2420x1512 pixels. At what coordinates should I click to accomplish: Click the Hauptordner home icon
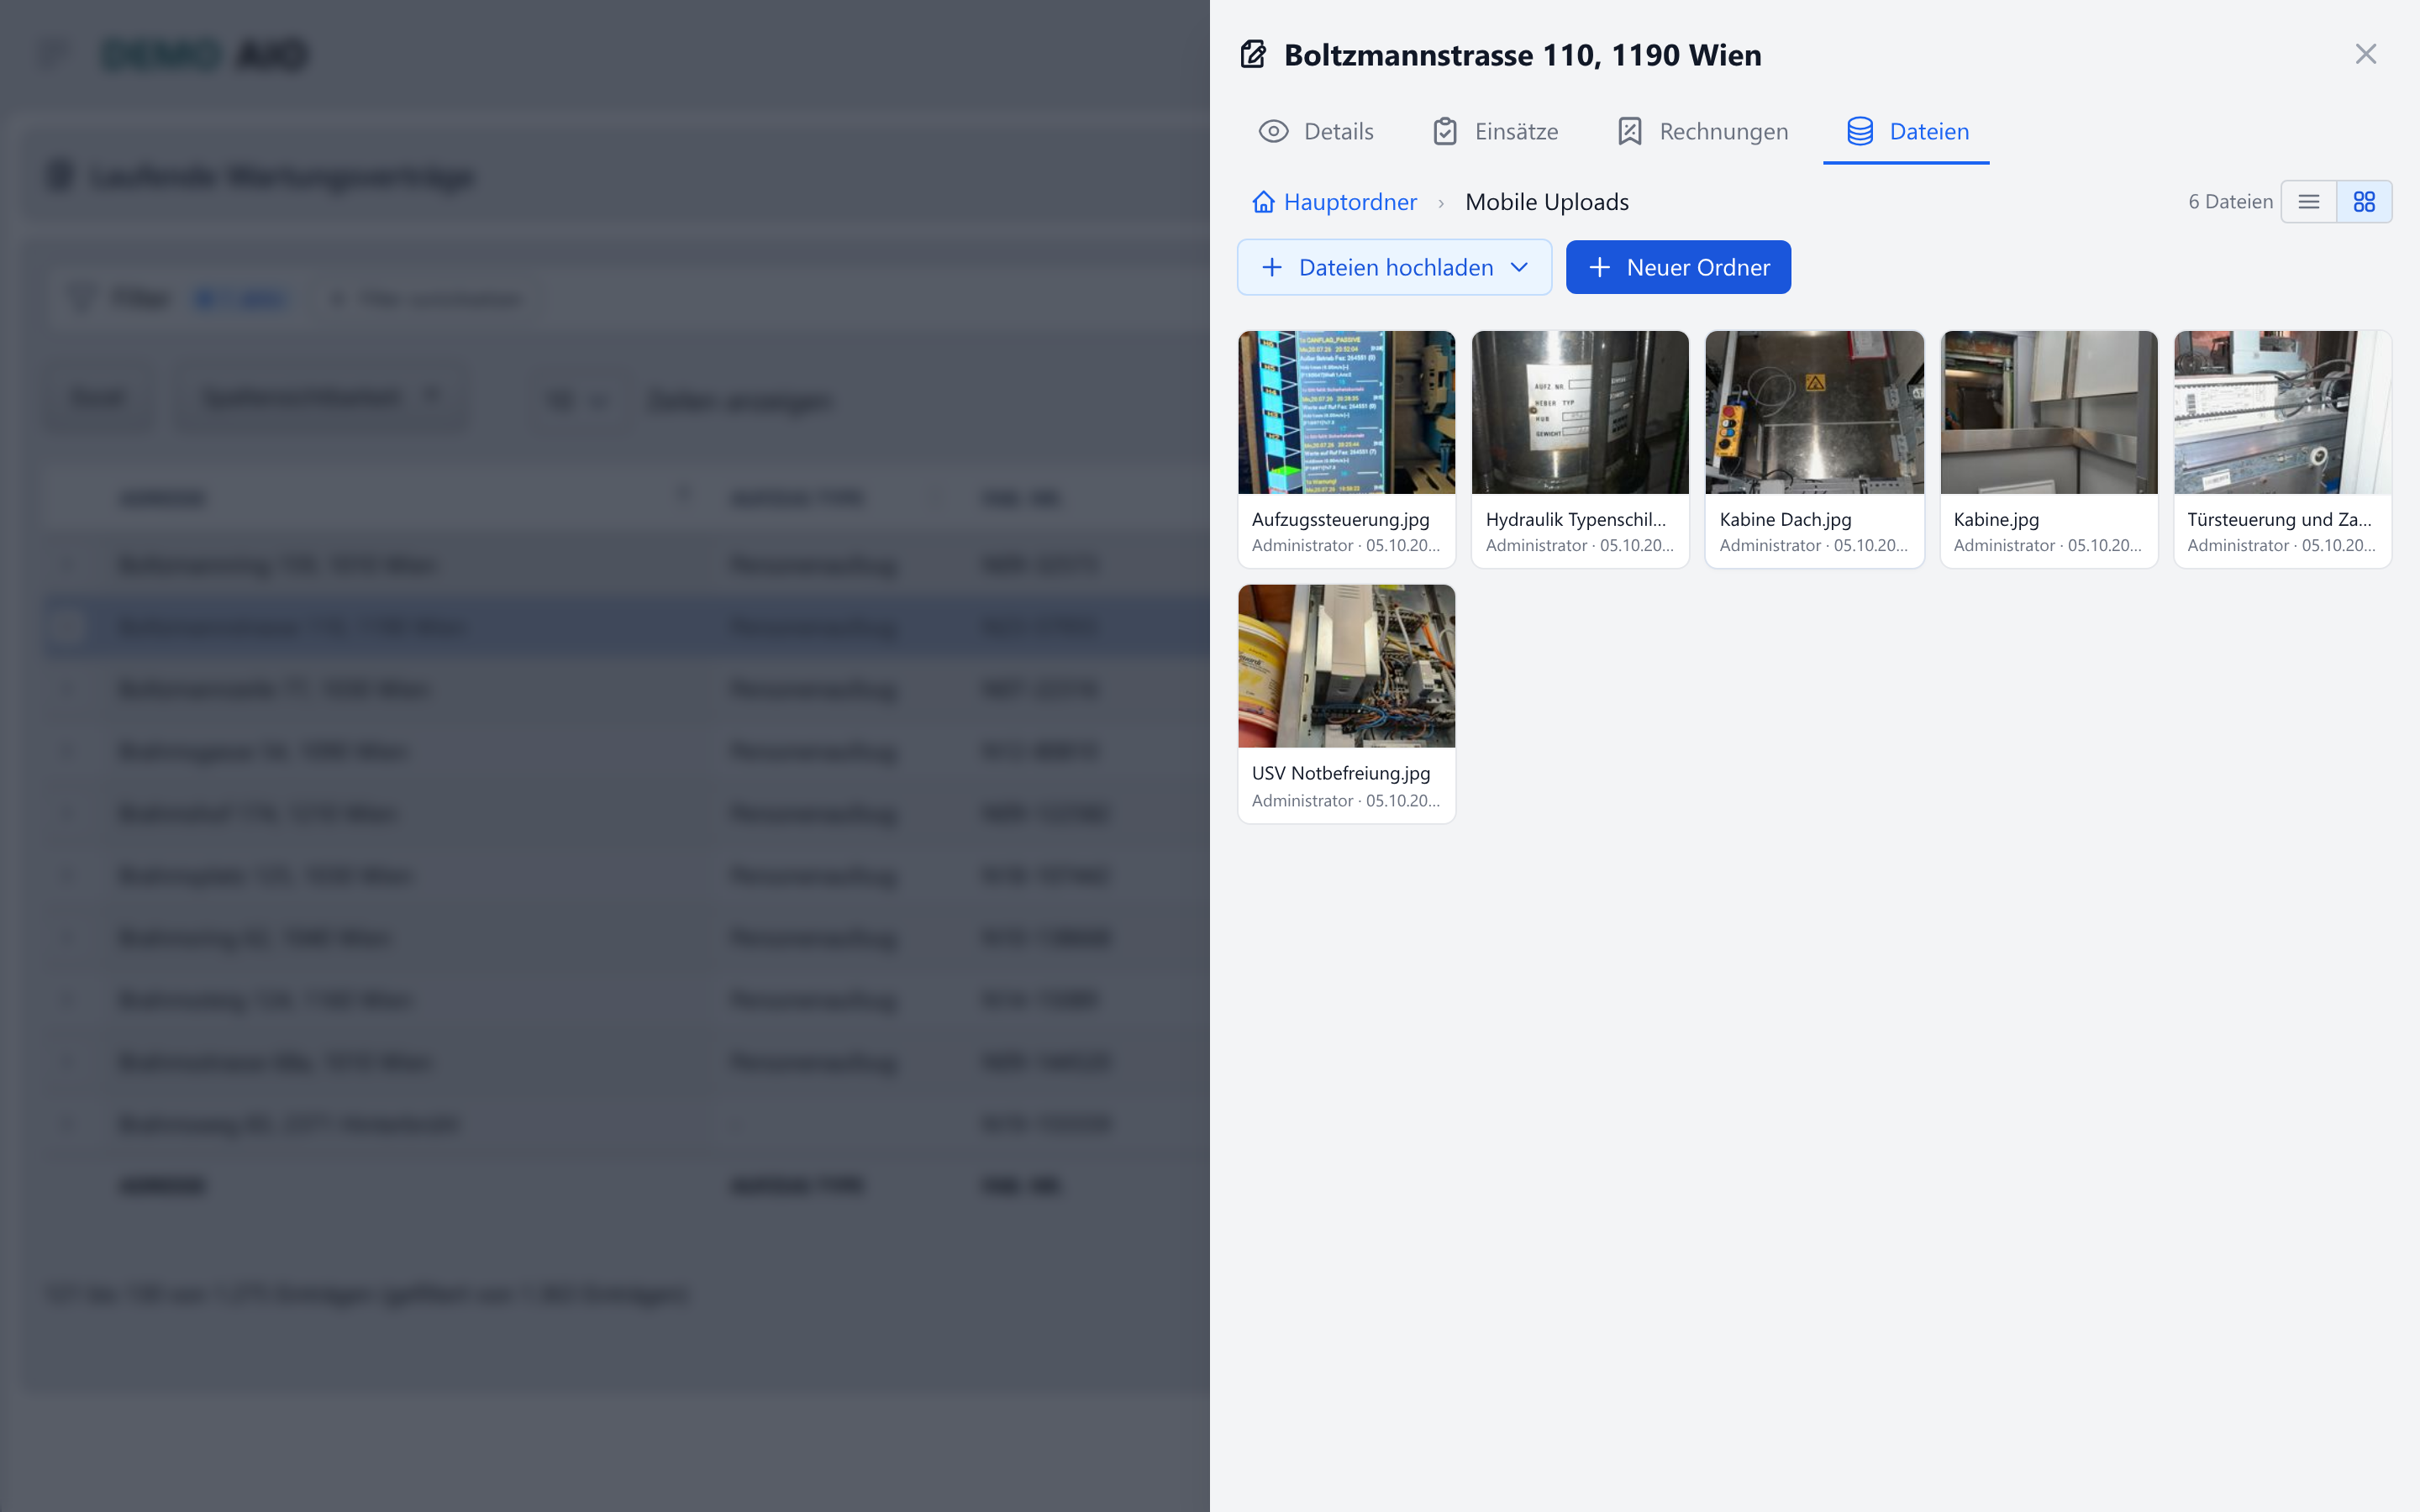point(1263,202)
